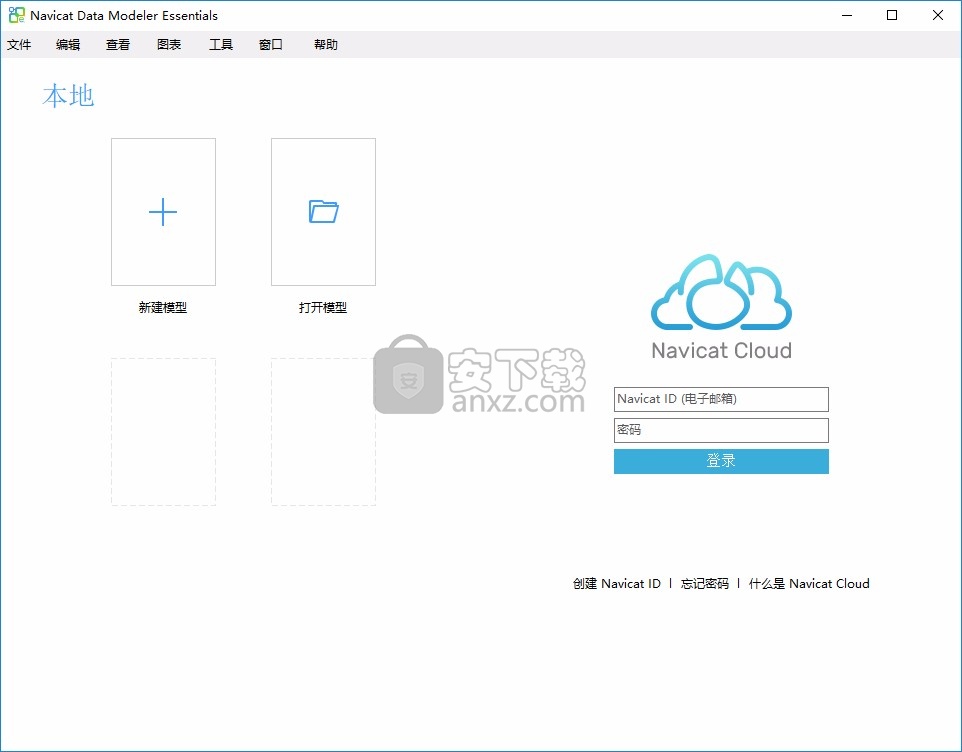Close the Navicat Data Modeler window
Image resolution: width=962 pixels, height=752 pixels.
coord(938,15)
